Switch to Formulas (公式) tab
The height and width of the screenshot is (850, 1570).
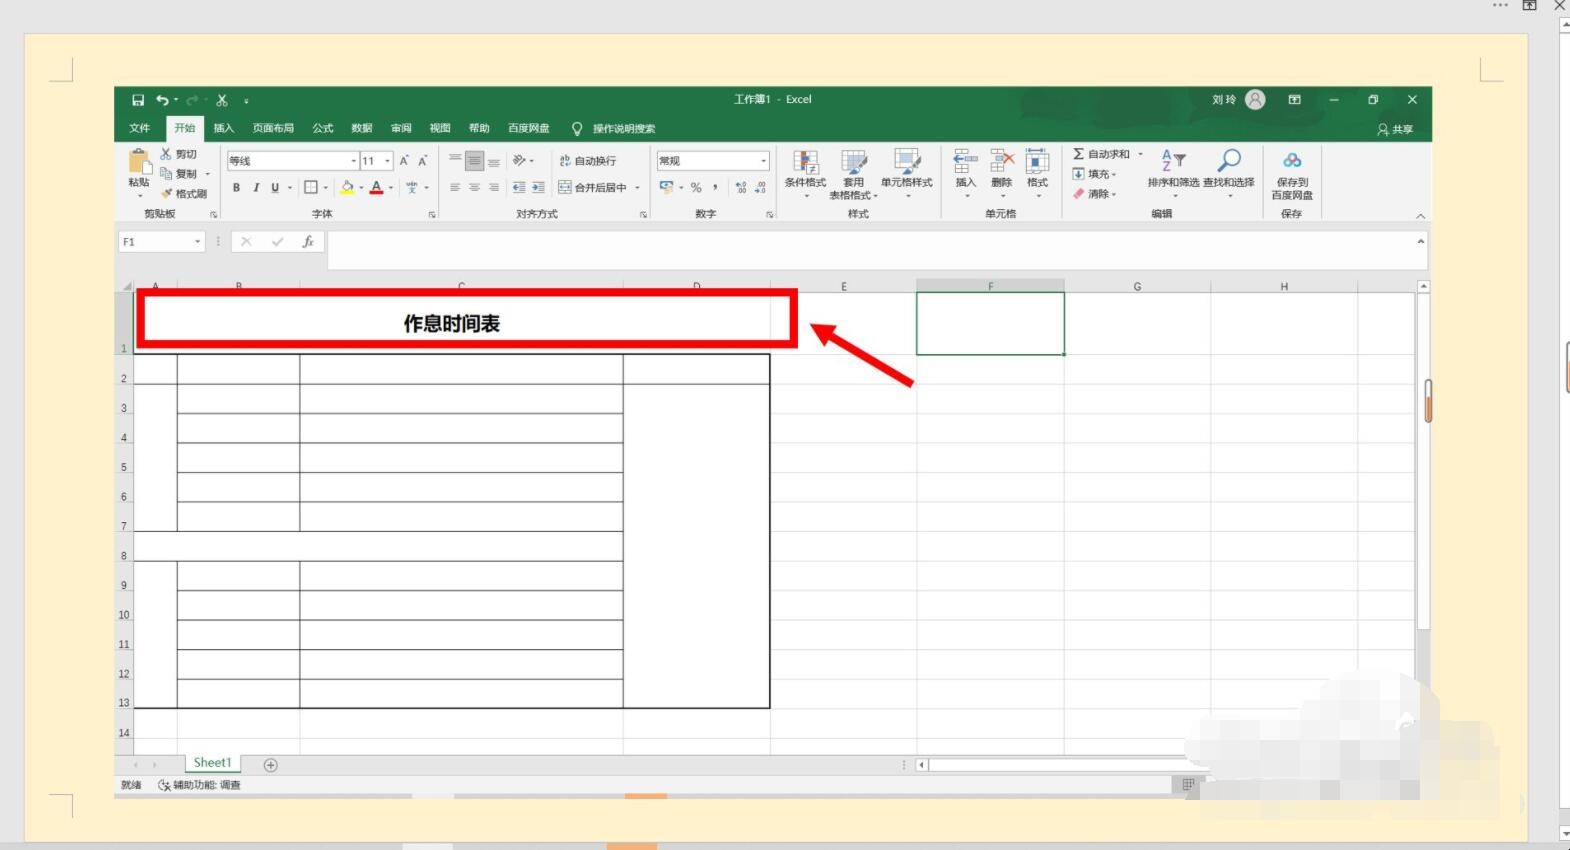(322, 128)
